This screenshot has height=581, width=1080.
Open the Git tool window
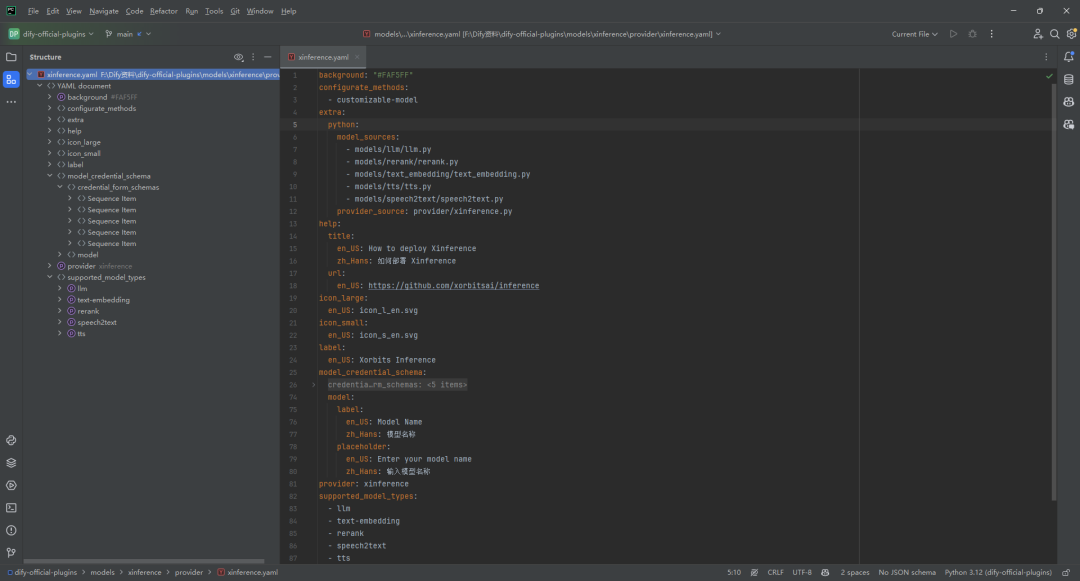(x=11, y=553)
